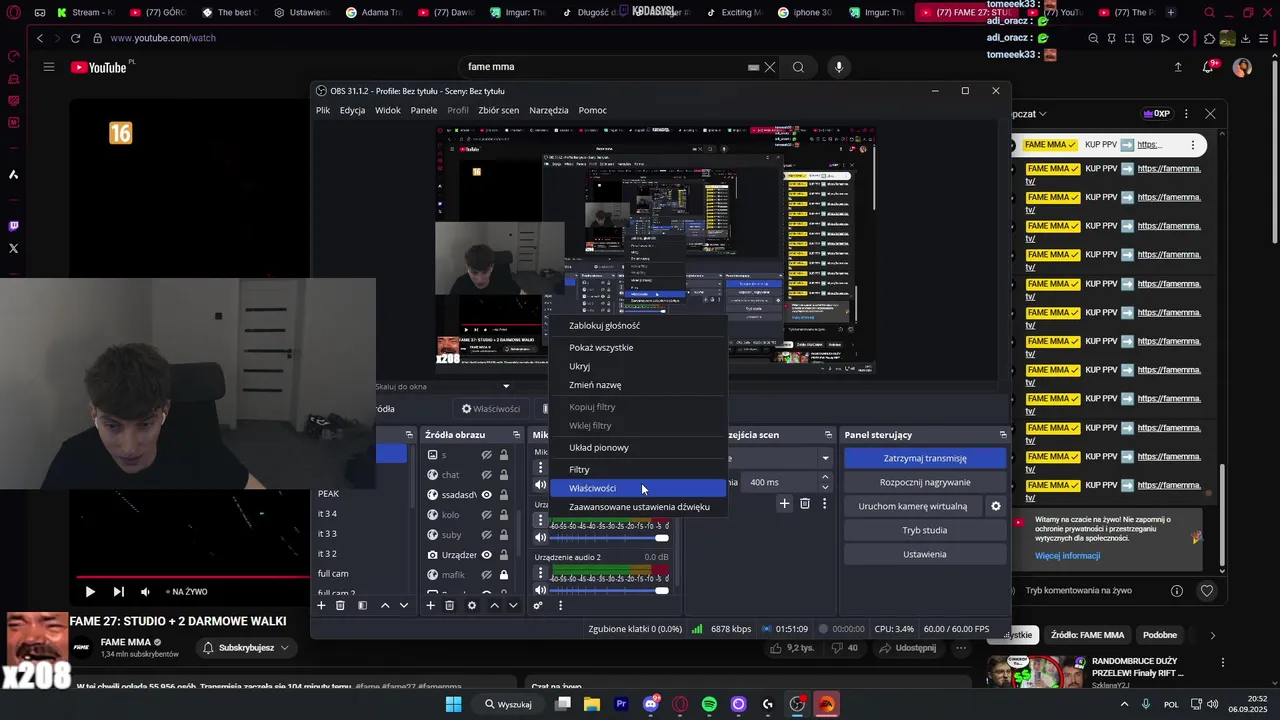Add a new scene with plus icon

[x=321, y=605]
